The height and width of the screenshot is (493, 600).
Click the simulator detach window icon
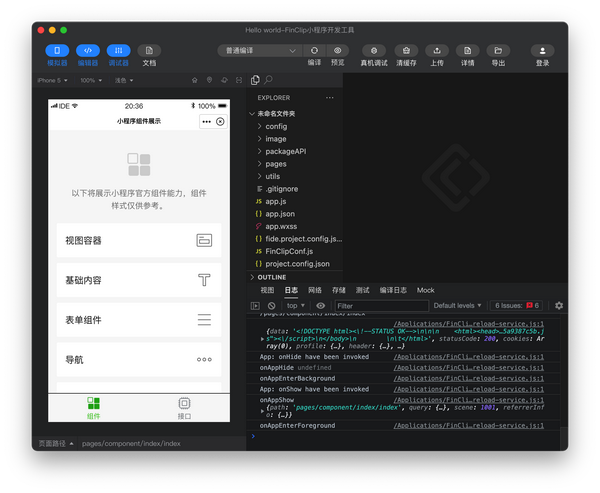(239, 80)
